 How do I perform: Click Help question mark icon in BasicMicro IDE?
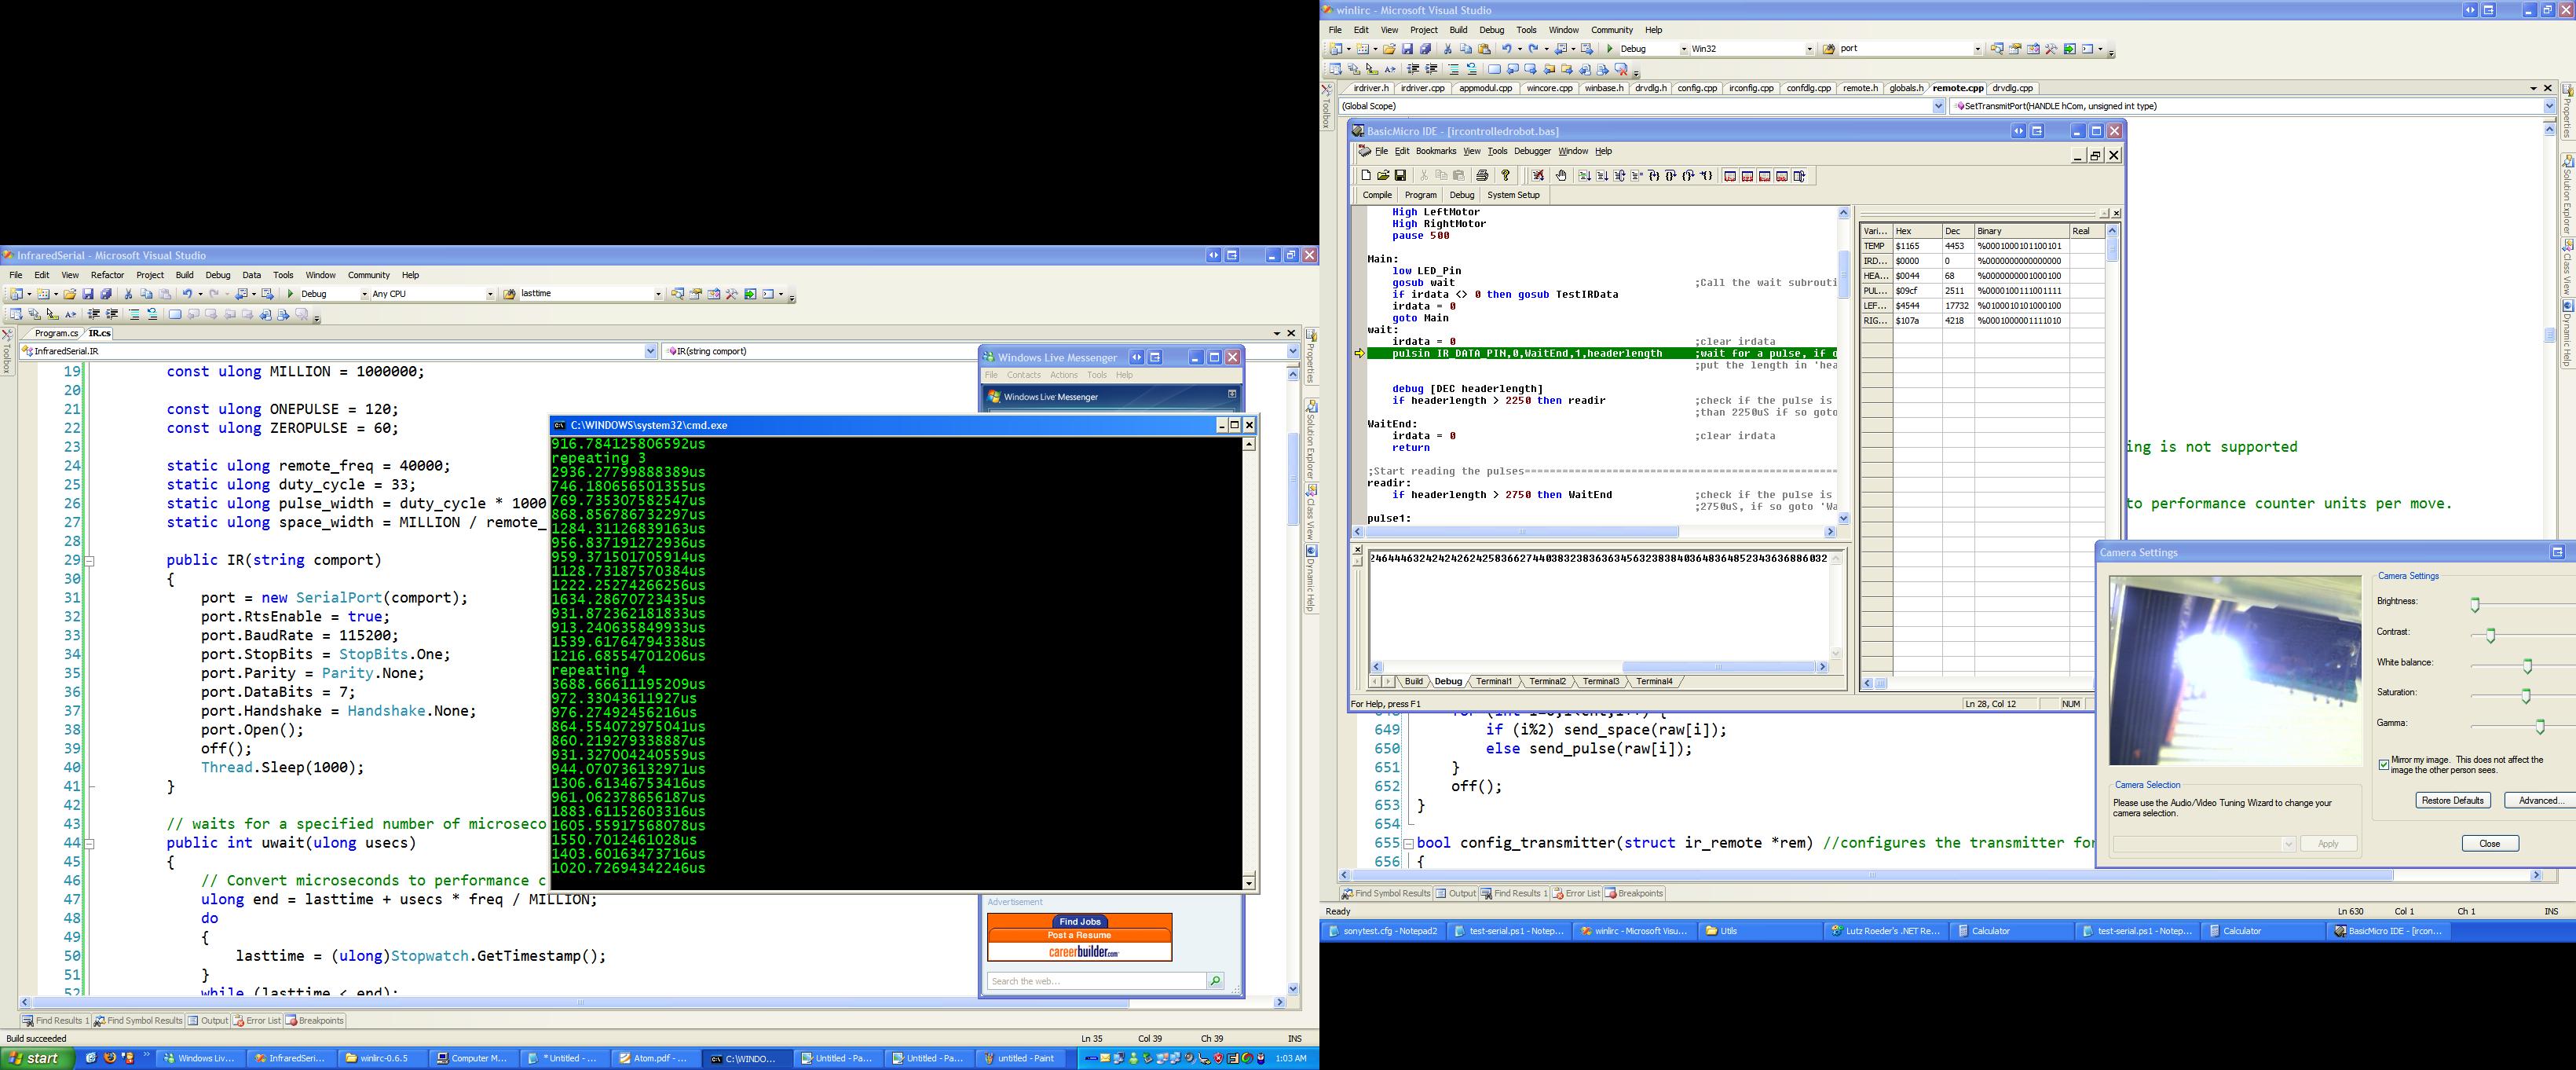(1506, 175)
